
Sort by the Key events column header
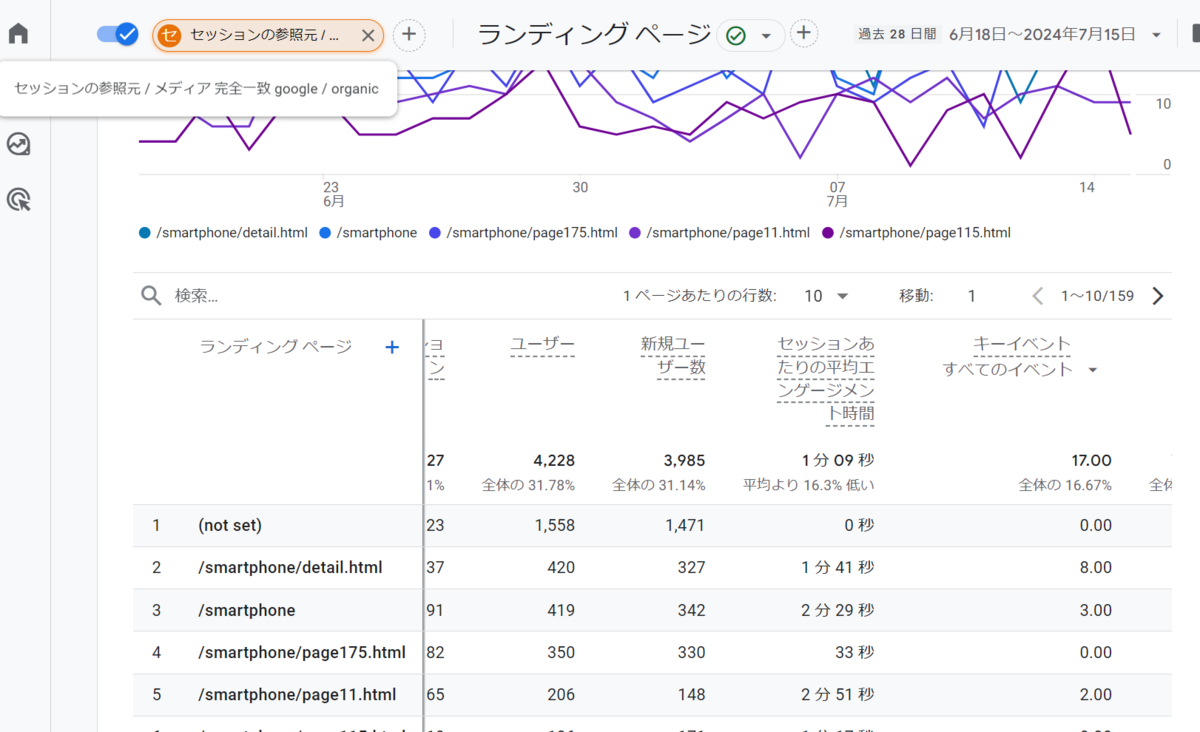(x=1021, y=344)
